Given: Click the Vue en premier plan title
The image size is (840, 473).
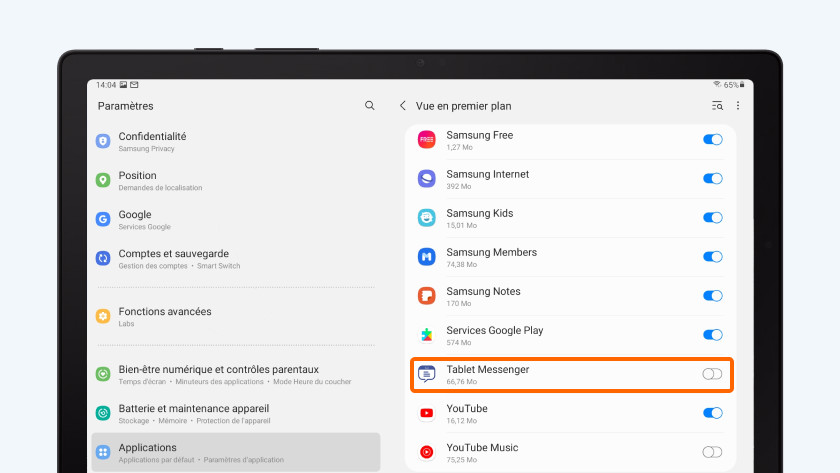Looking at the screenshot, I should click(463, 106).
